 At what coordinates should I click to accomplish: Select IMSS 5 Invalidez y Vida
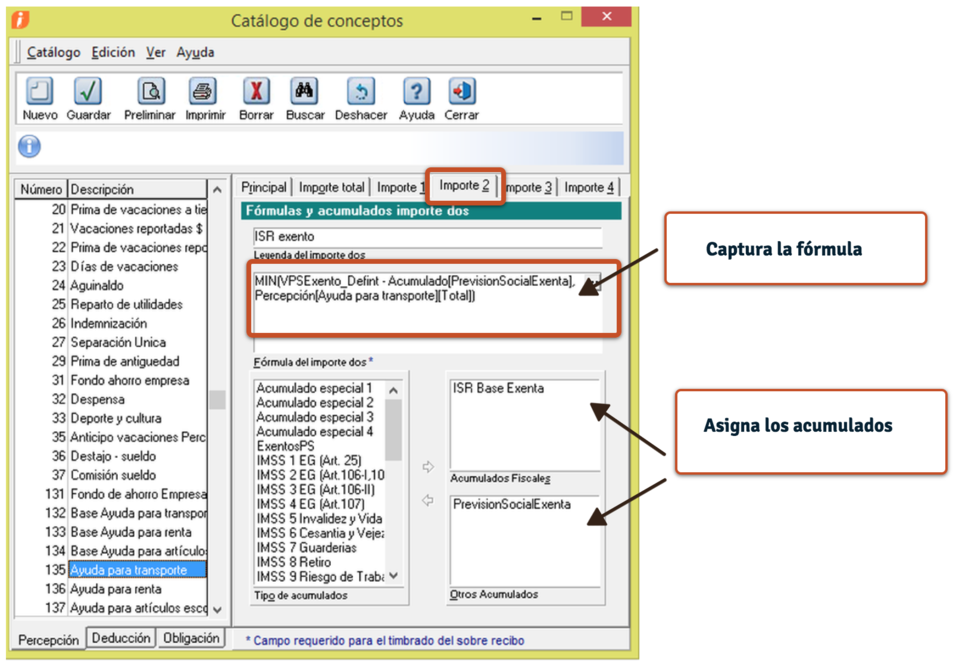pyautogui.click(x=319, y=518)
